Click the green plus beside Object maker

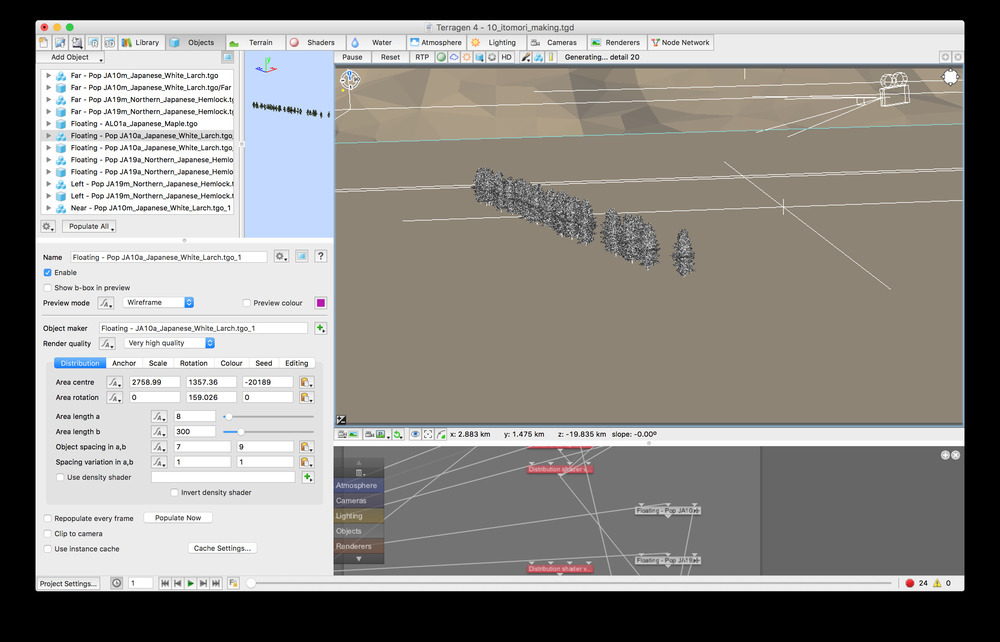pyautogui.click(x=320, y=328)
